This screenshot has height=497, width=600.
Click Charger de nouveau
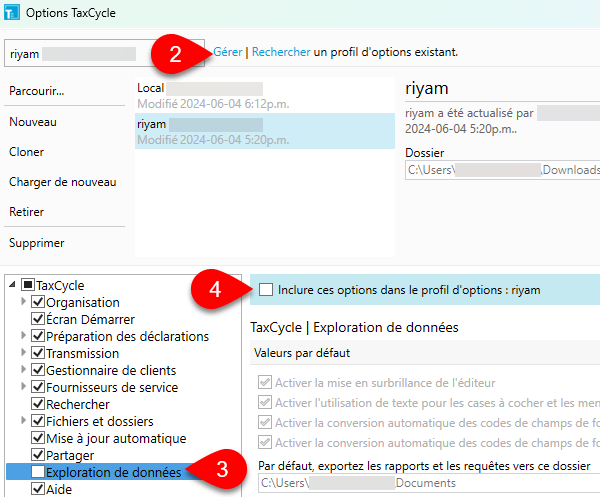point(63,182)
